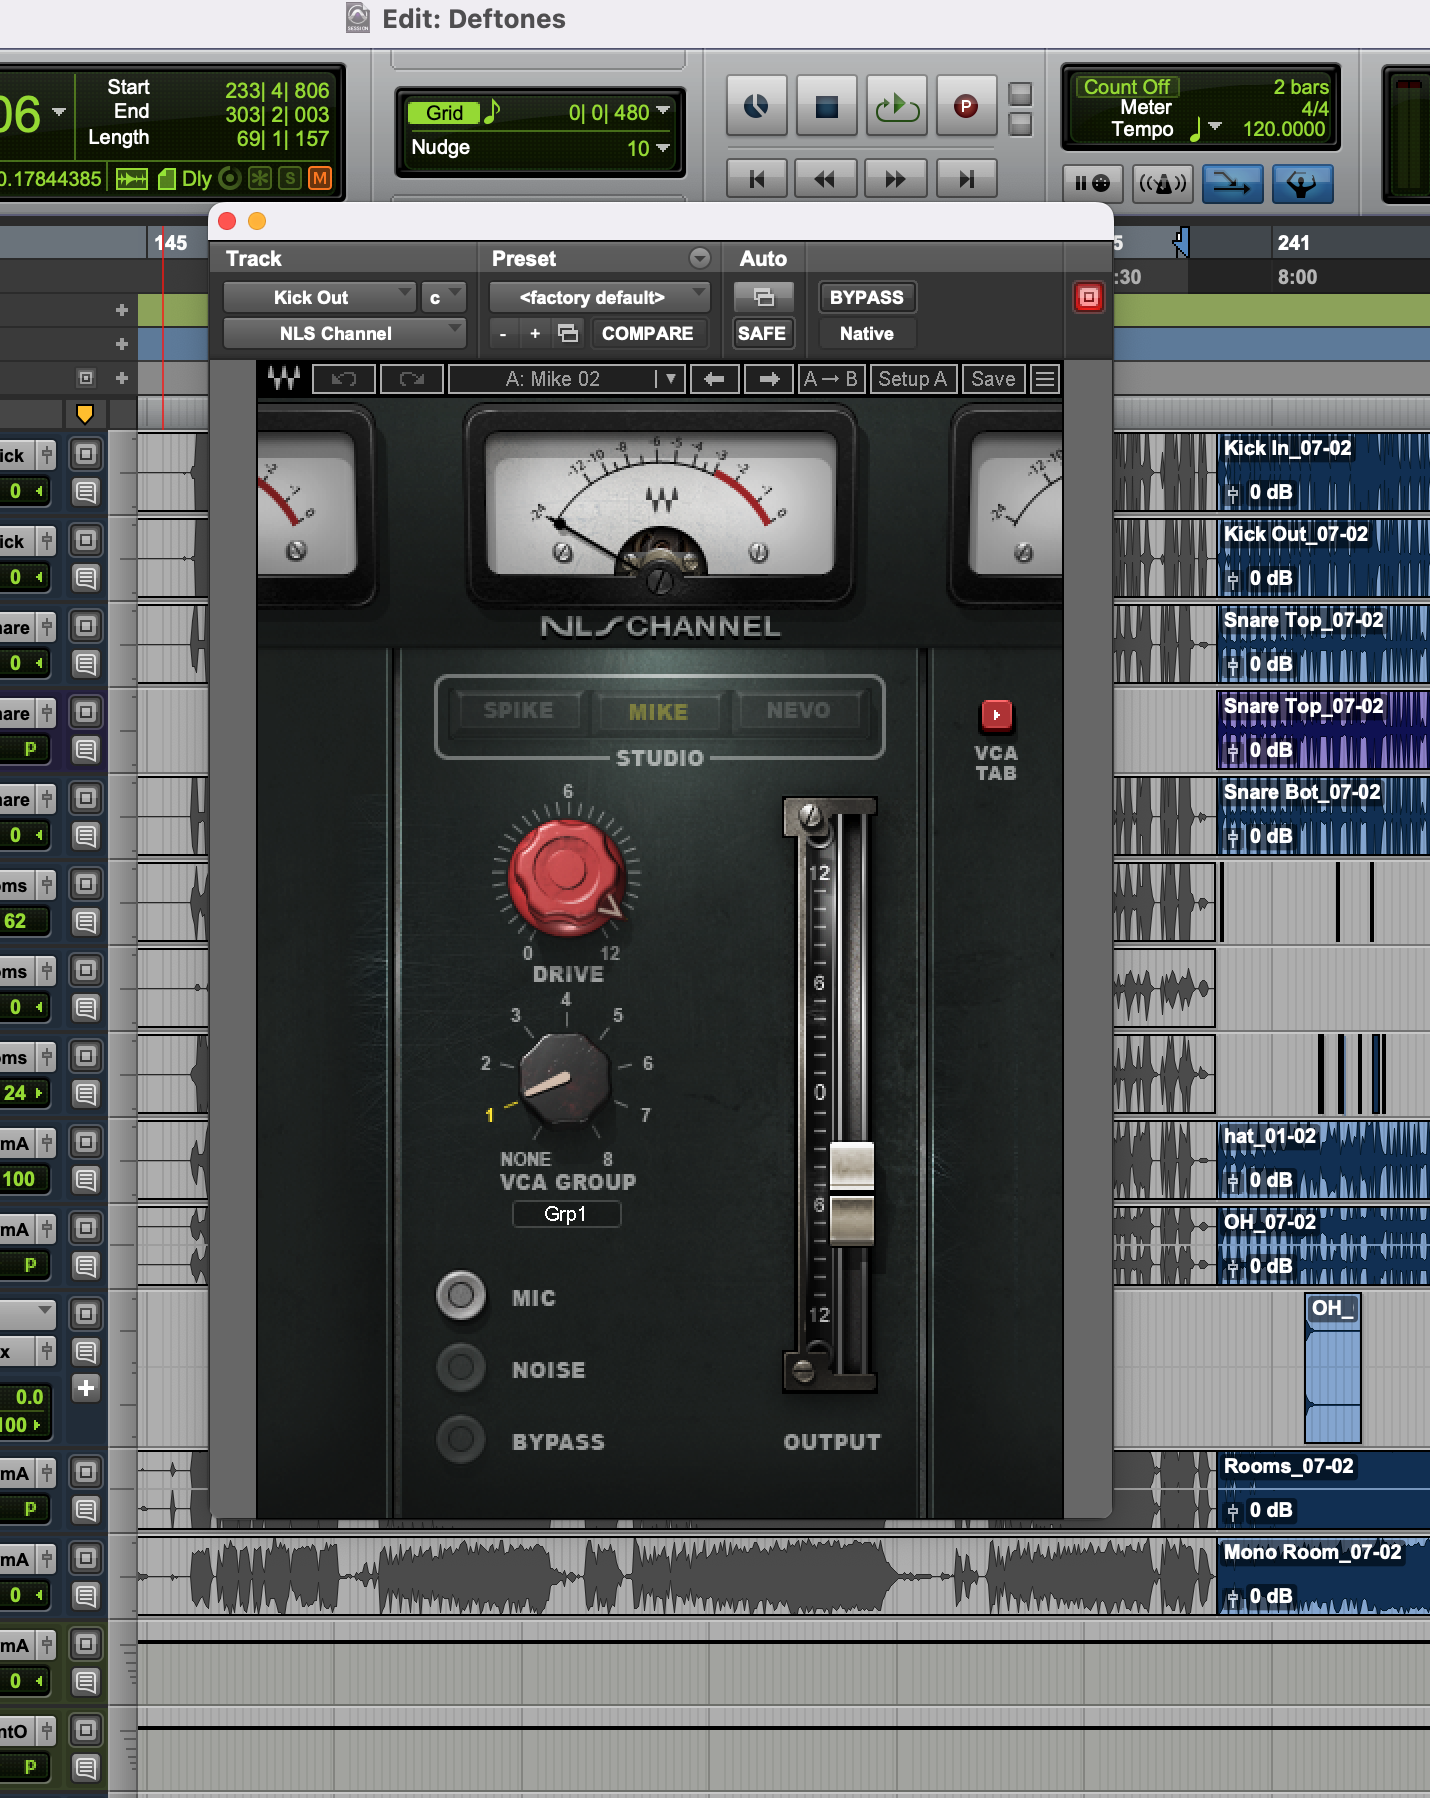
Task: Click the yellow memory location marker icon
Action: coord(85,413)
